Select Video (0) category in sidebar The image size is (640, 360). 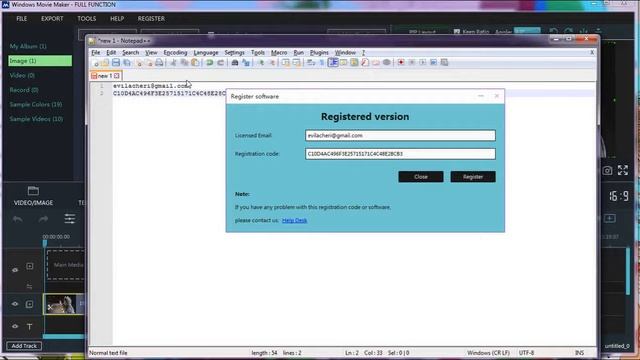(x=22, y=76)
